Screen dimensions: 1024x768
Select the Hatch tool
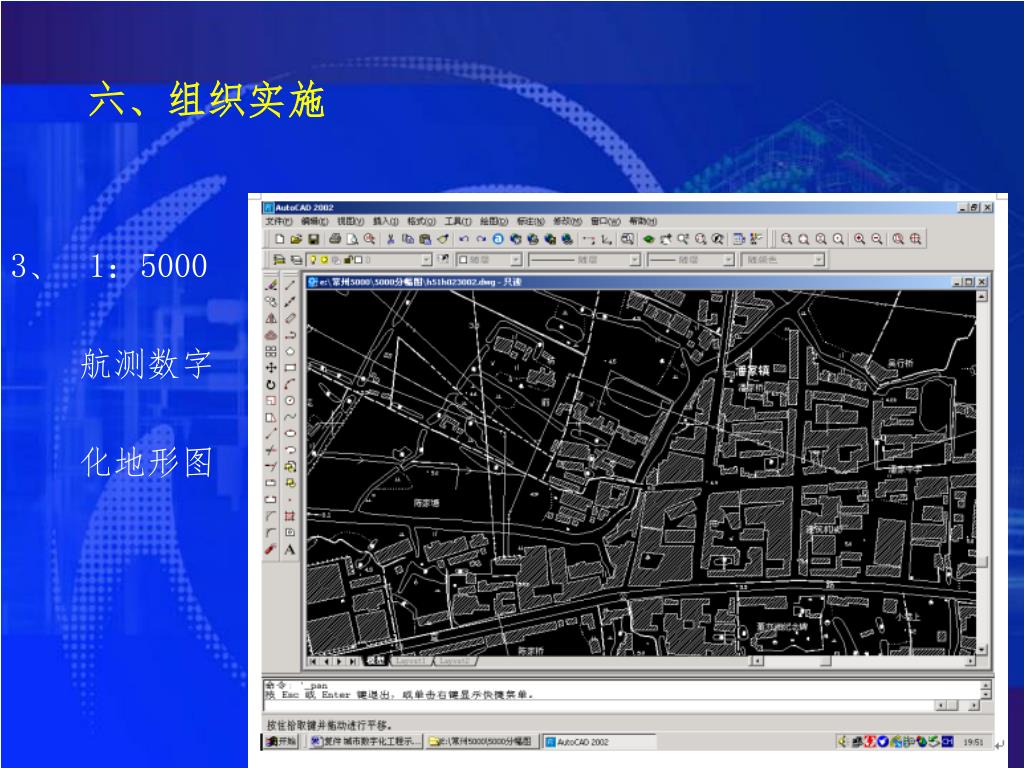coord(290,516)
